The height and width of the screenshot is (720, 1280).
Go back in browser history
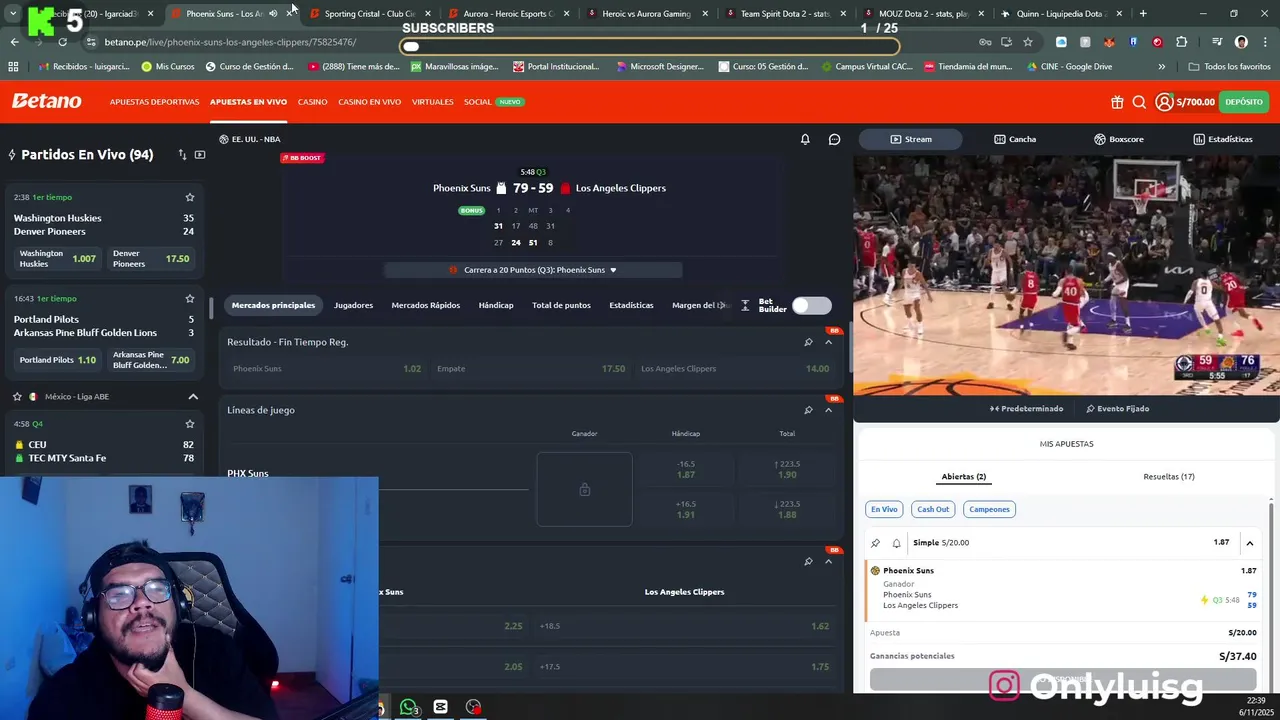click(x=14, y=42)
